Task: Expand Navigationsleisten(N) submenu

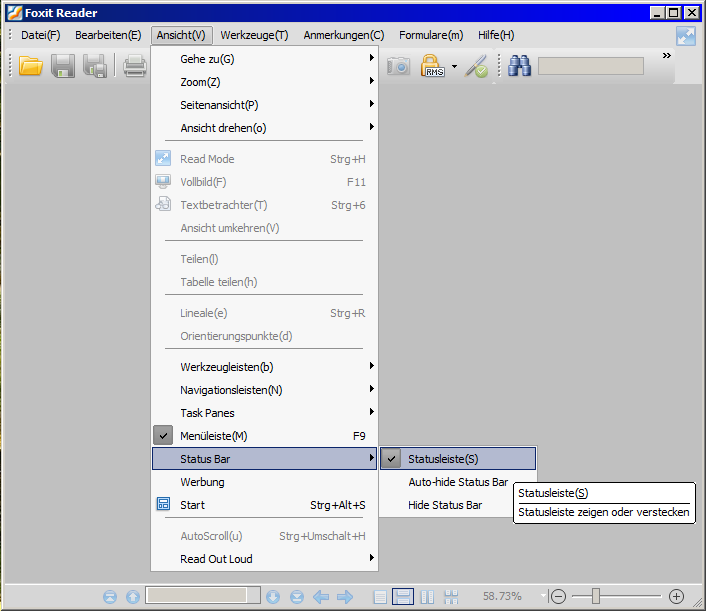Action: pyautogui.click(x=264, y=390)
